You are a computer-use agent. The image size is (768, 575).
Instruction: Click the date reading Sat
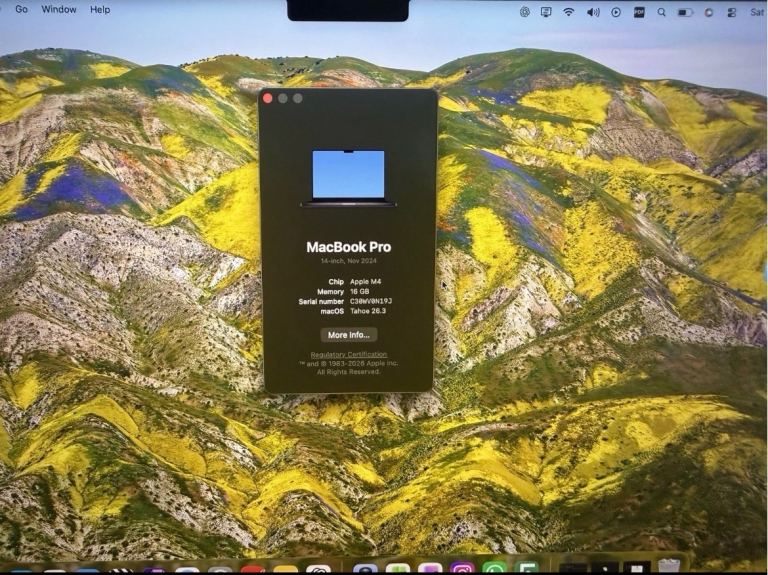[757, 12]
